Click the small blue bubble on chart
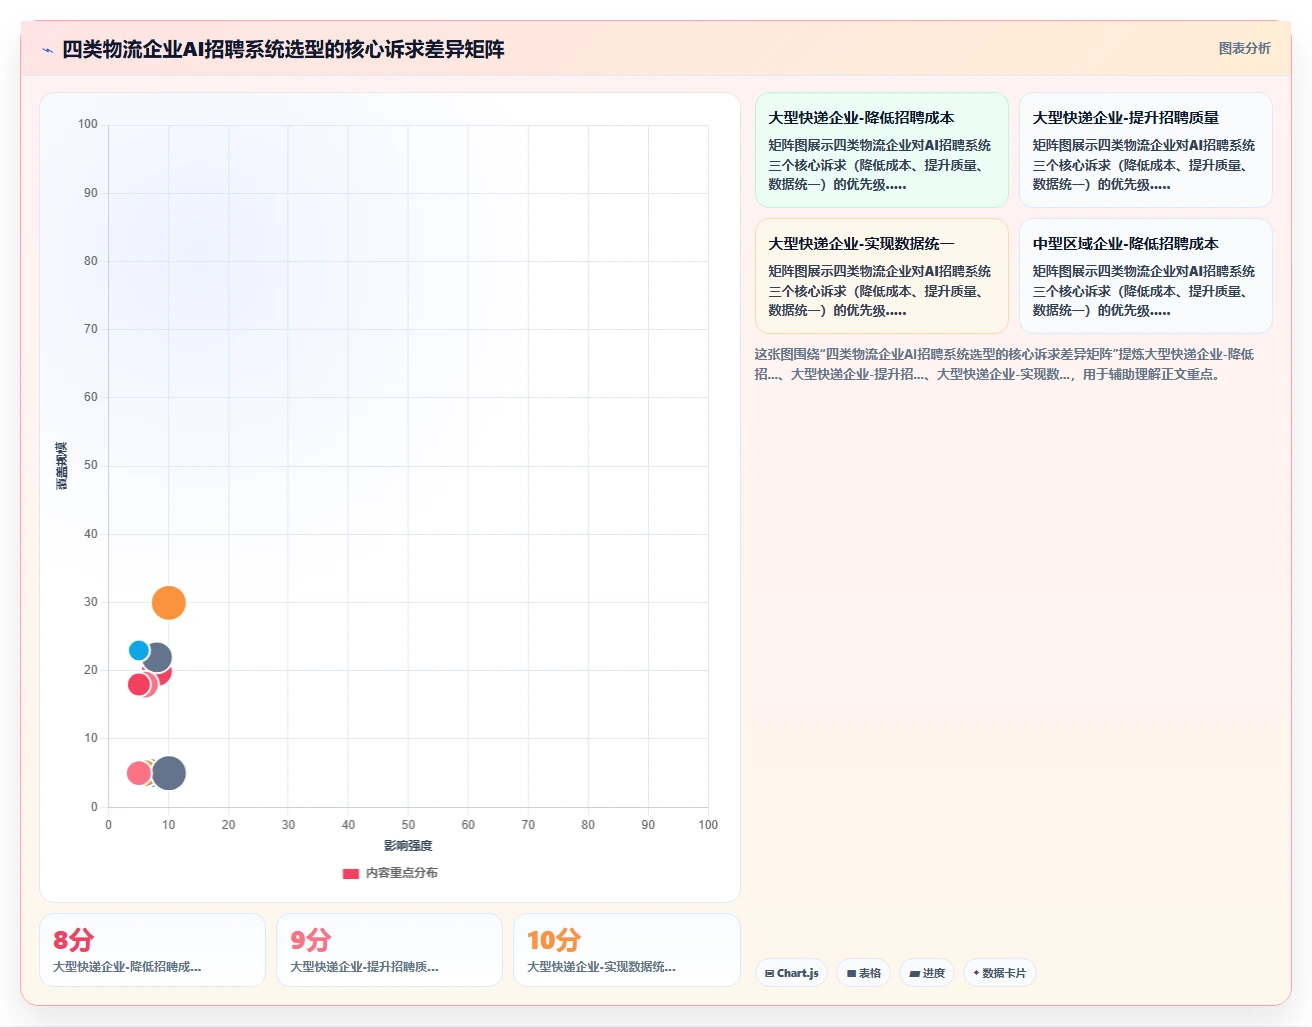 click(x=139, y=651)
